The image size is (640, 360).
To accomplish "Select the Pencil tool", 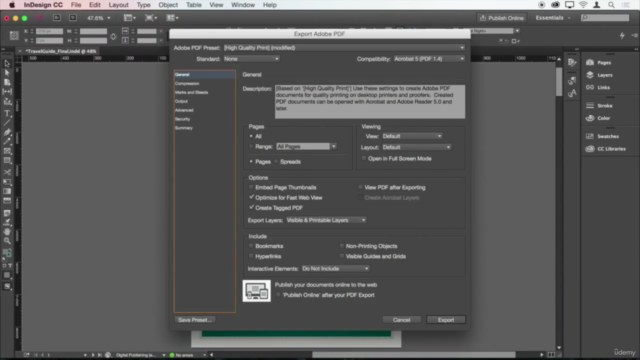I will [7, 142].
